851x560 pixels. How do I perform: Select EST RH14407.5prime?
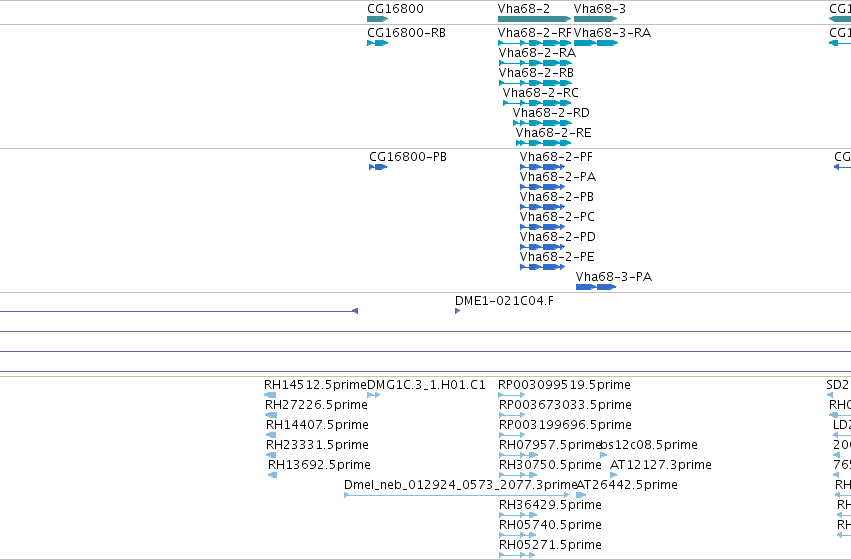pos(271,435)
